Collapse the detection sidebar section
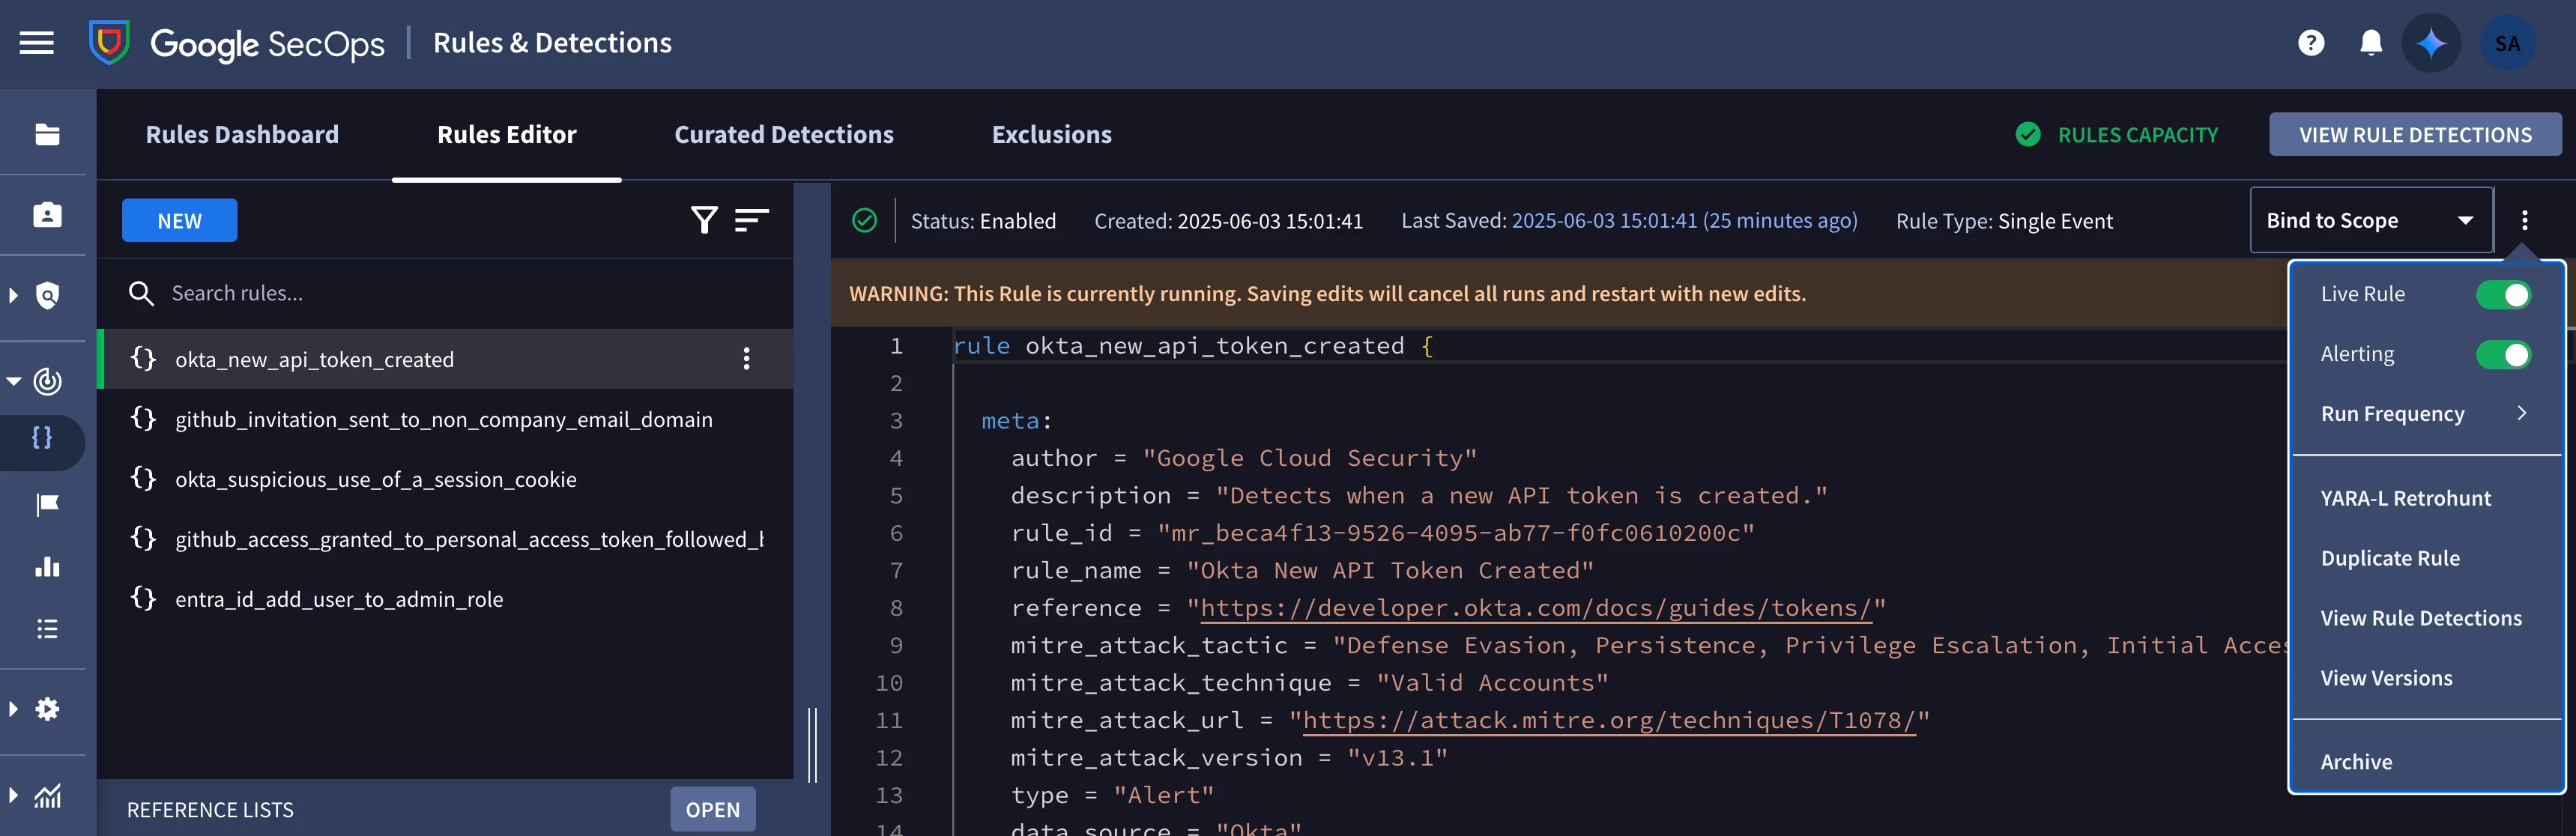2576x836 pixels. click(x=14, y=381)
